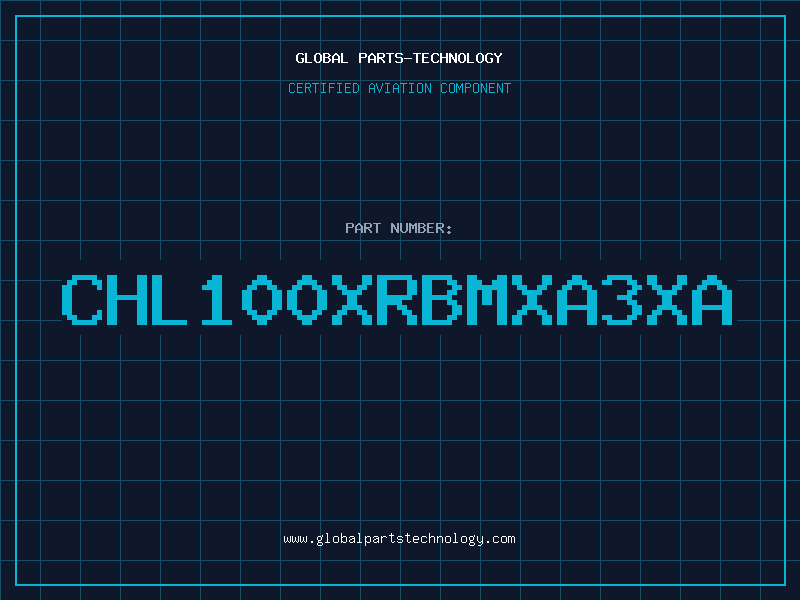Click the .com ending of the website URL
Viewport: 800px width, 600px height.
(x=499, y=539)
